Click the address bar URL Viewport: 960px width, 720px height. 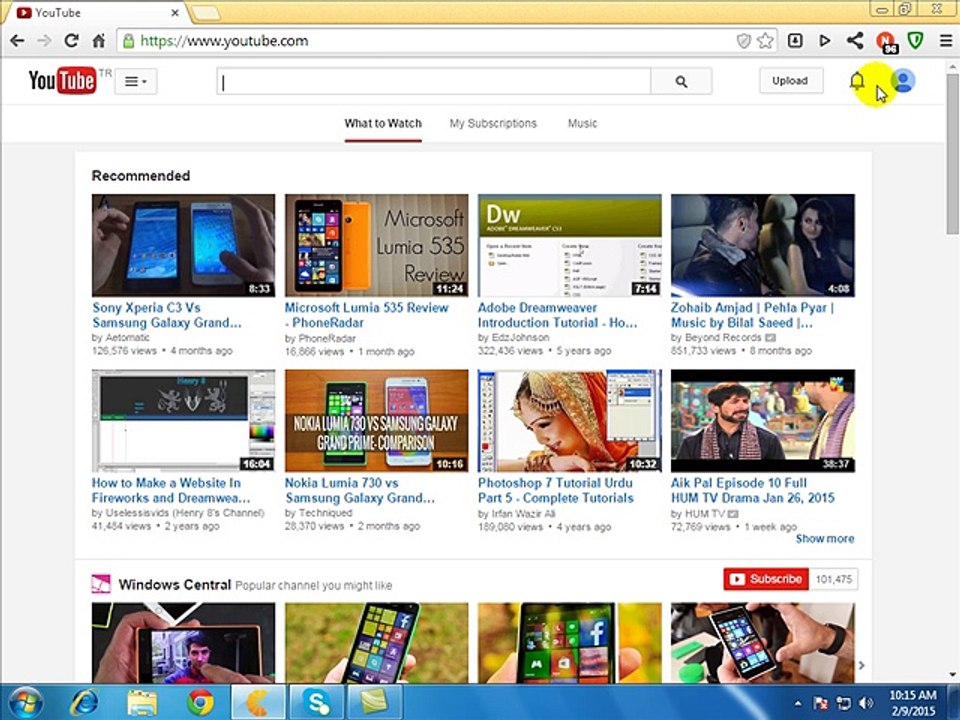pyautogui.click(x=224, y=41)
